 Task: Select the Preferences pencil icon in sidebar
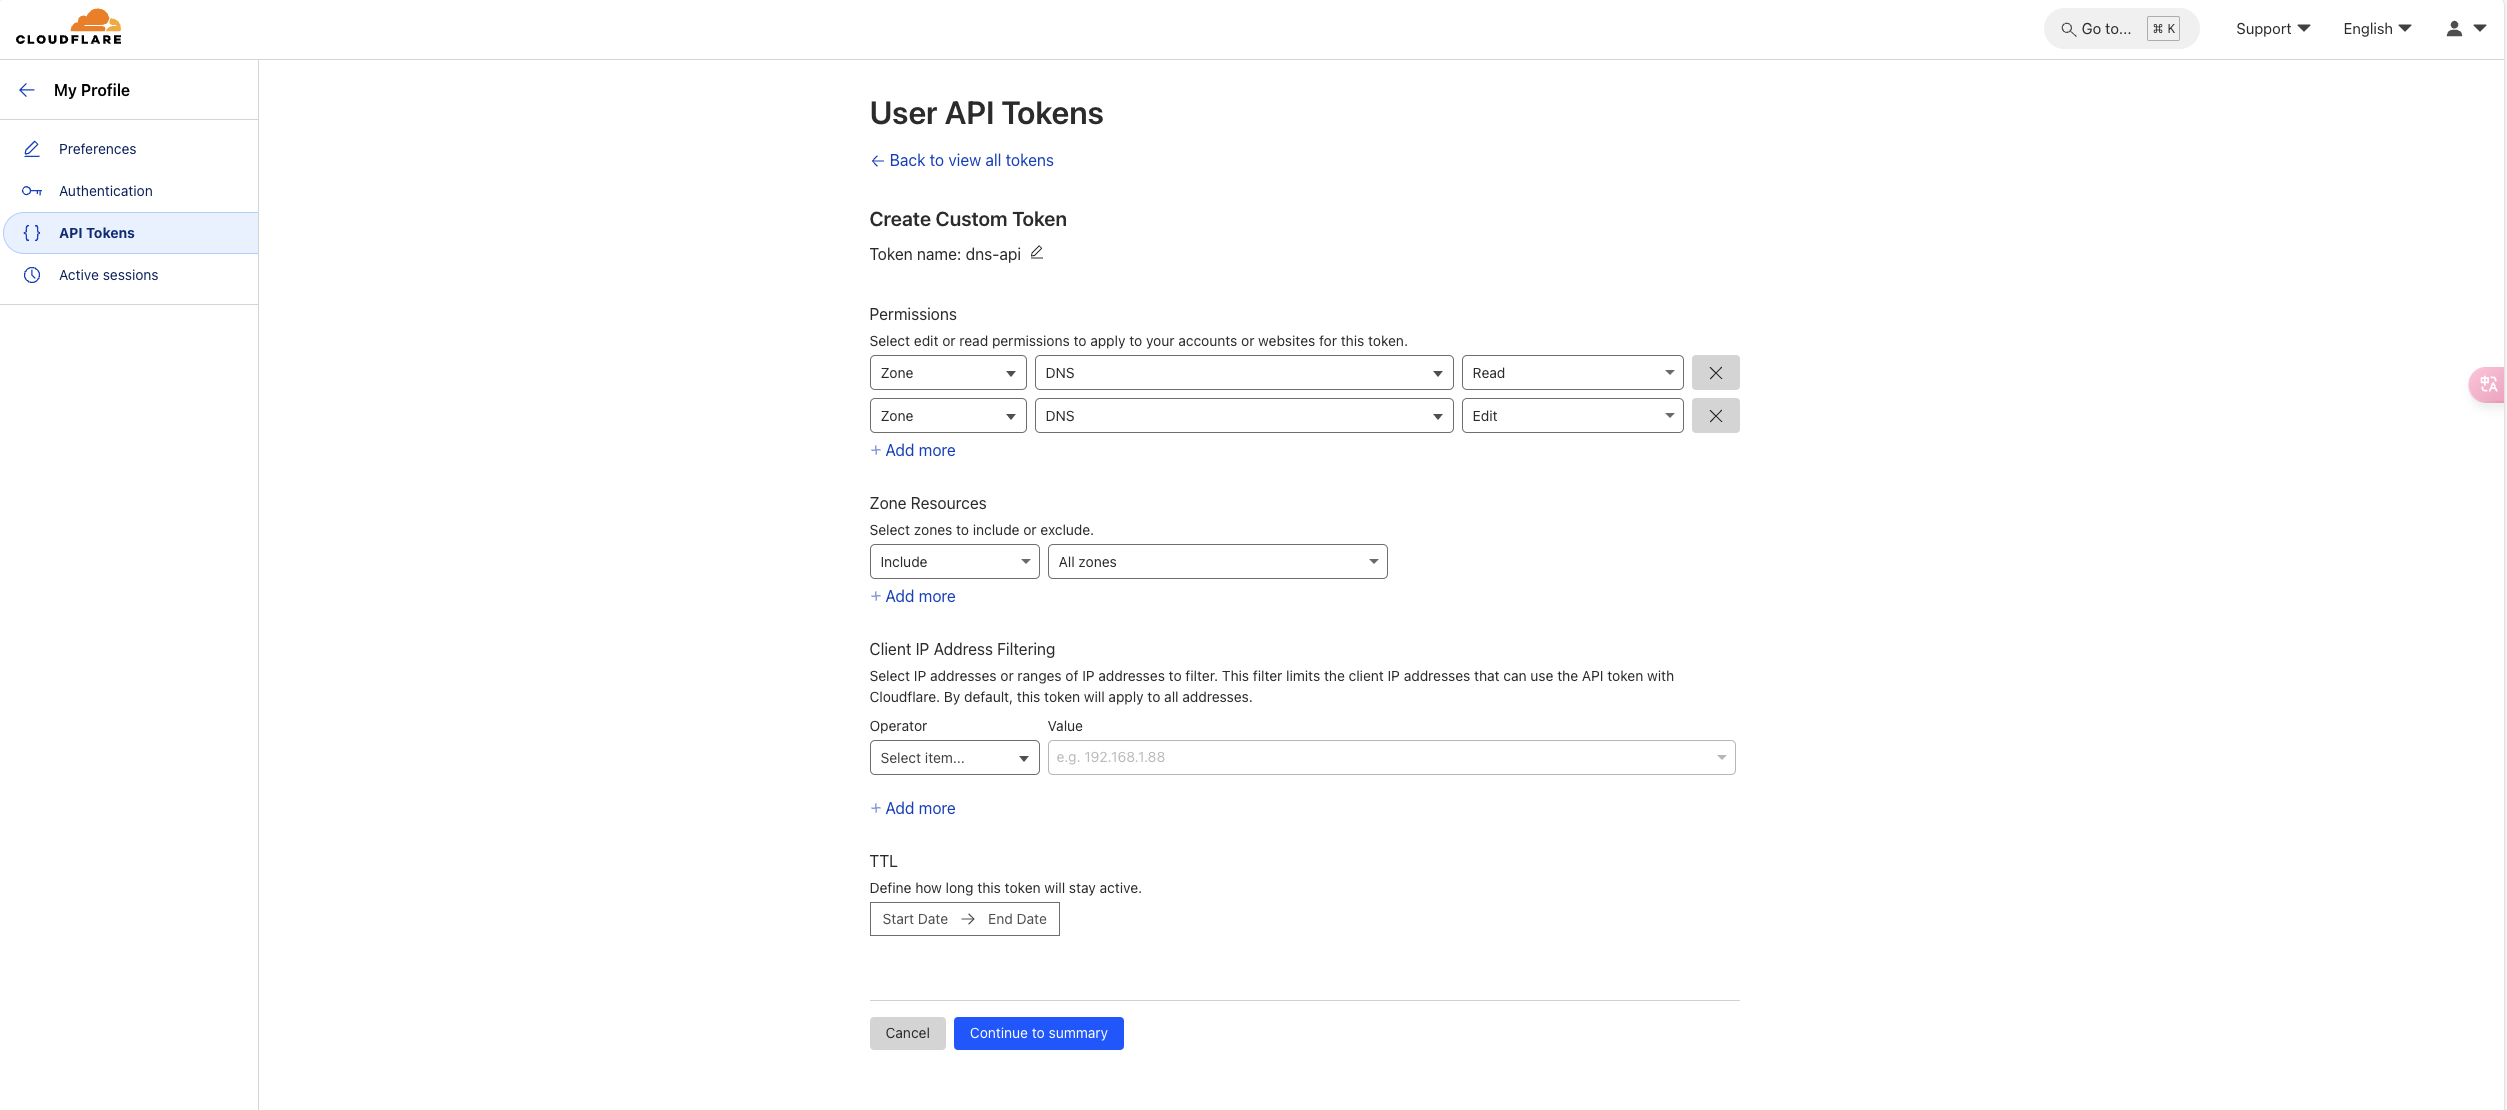pyautogui.click(x=31, y=148)
